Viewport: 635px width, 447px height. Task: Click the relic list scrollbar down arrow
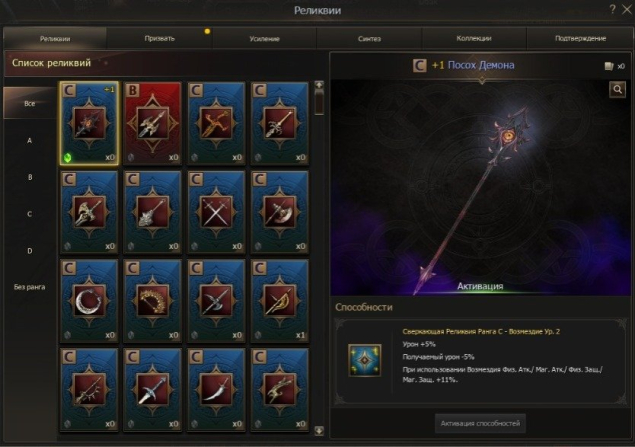pyautogui.click(x=319, y=430)
